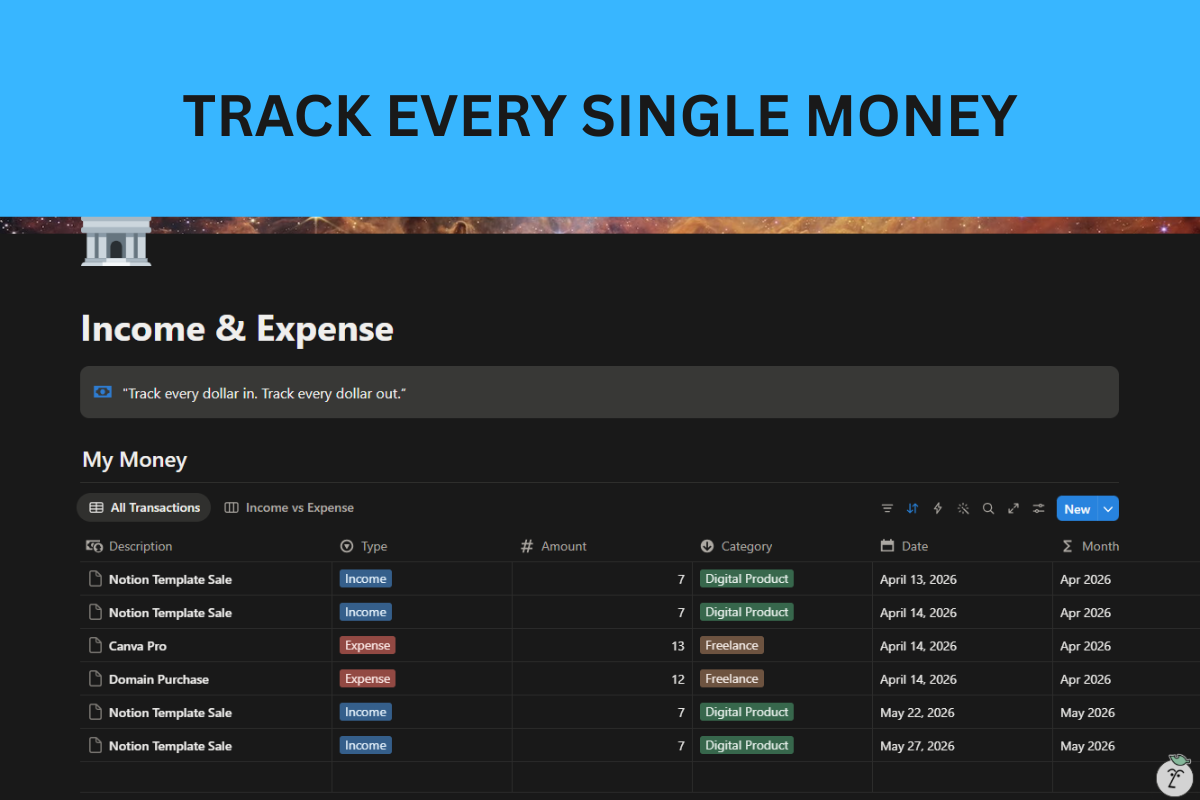Expand the database to full page view
The width and height of the screenshot is (1200, 800).
point(1013,508)
